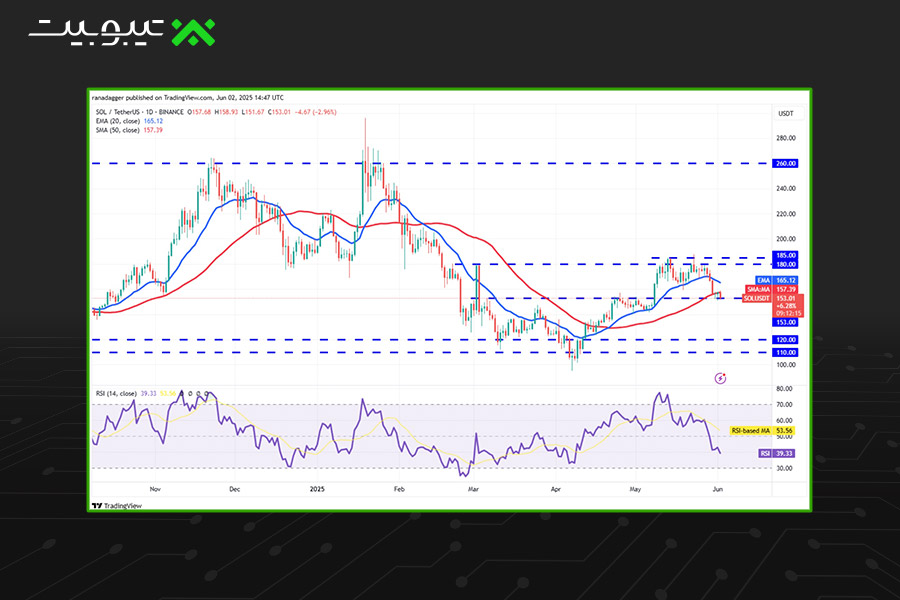Click the Mar label on time axis

point(474,489)
